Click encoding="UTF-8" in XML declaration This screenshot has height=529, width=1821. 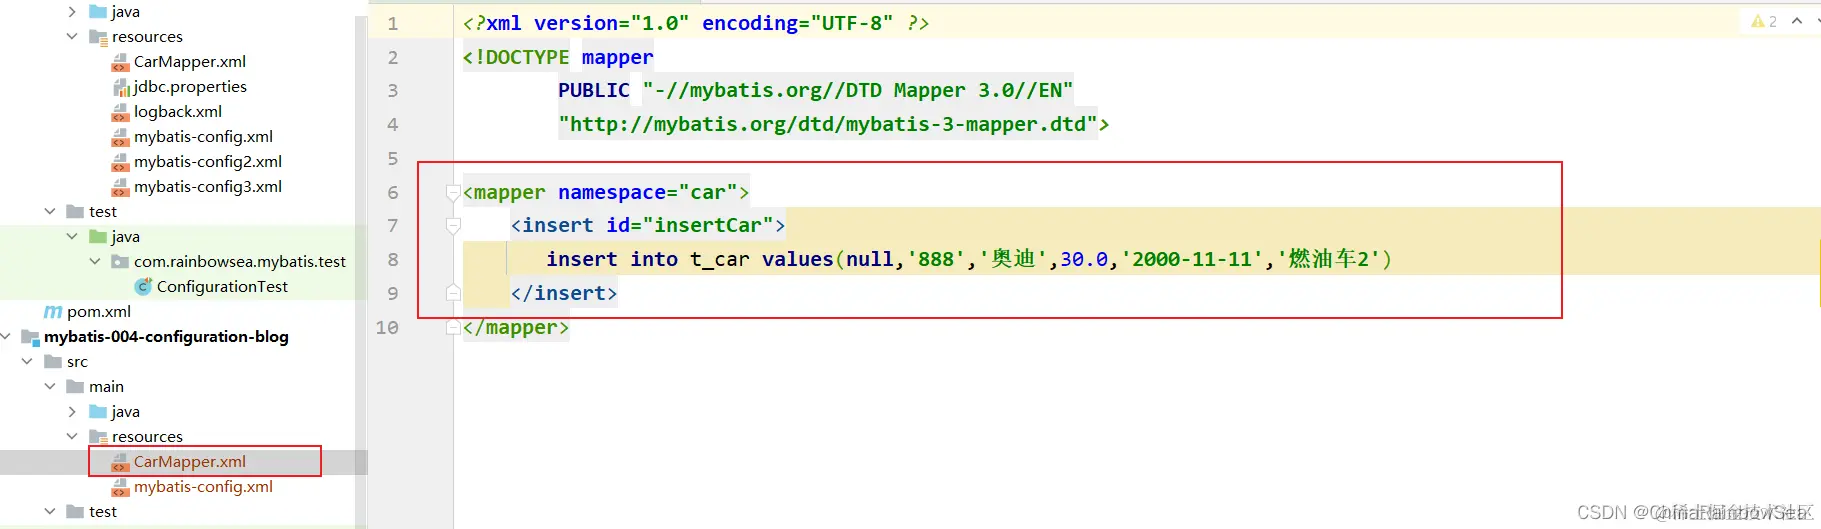coord(798,23)
